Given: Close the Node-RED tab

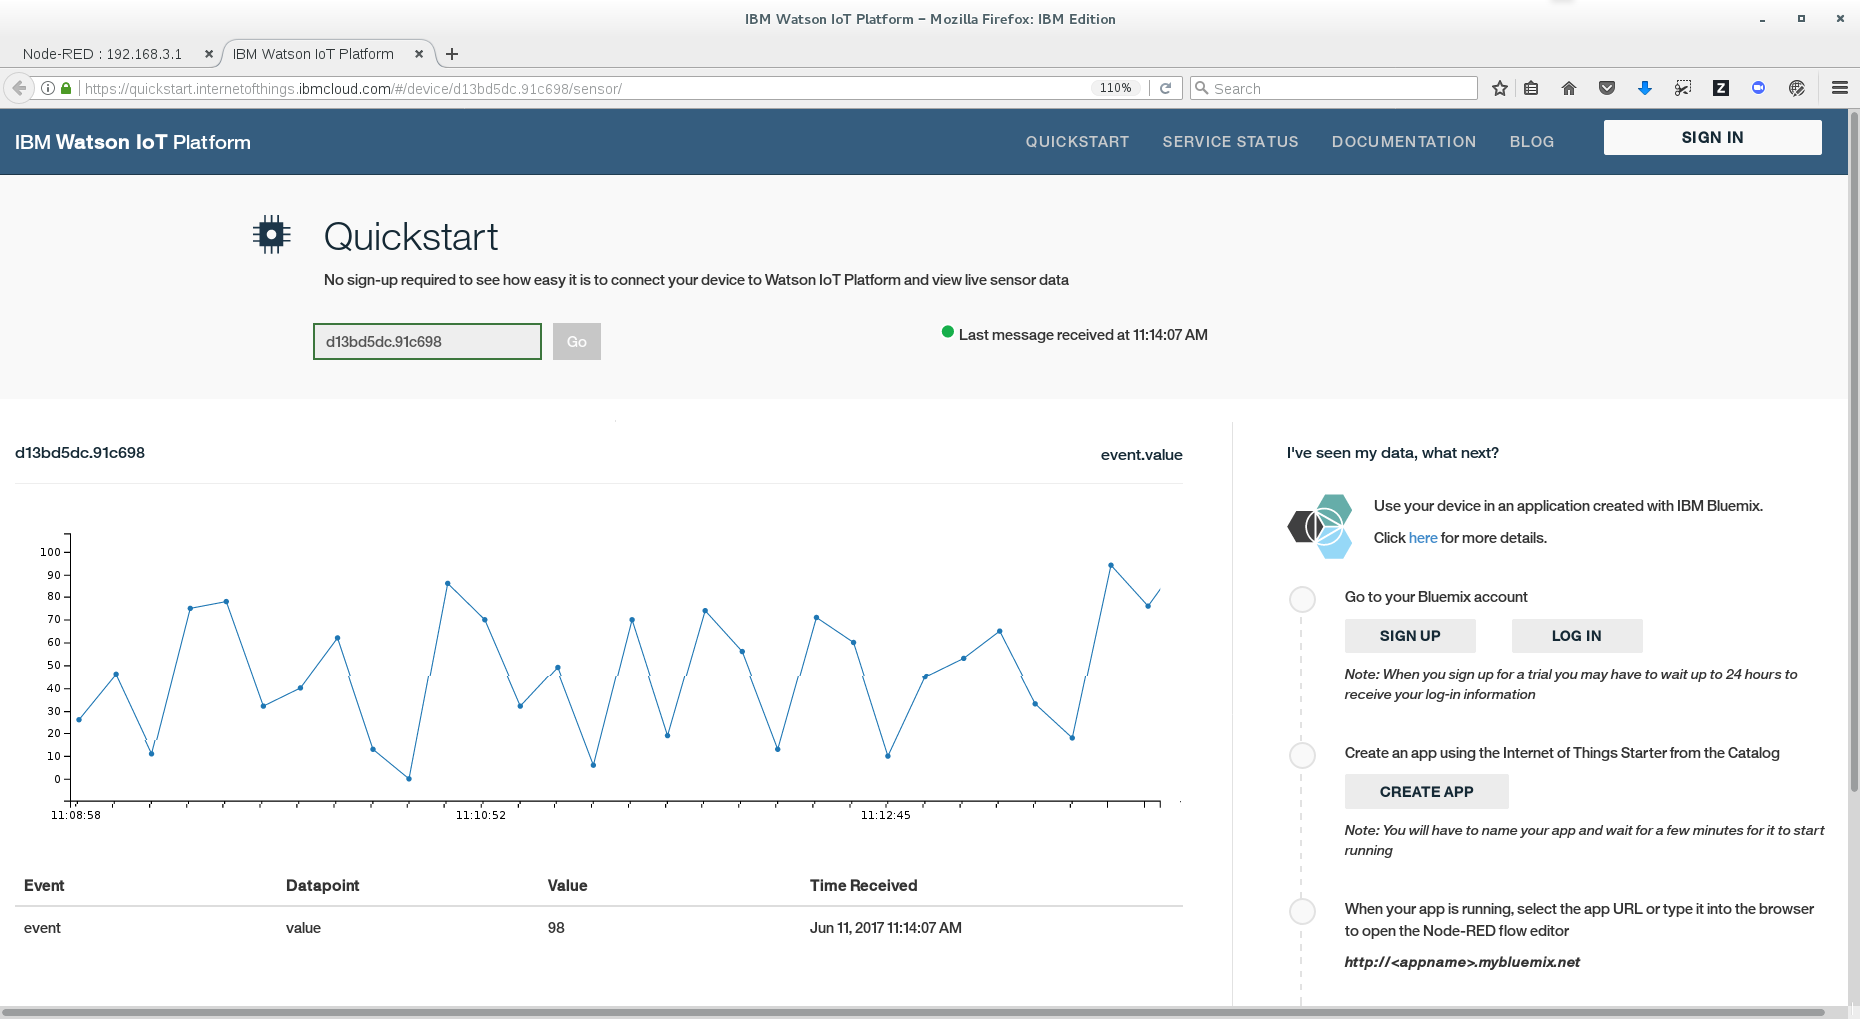Looking at the screenshot, I should [209, 54].
